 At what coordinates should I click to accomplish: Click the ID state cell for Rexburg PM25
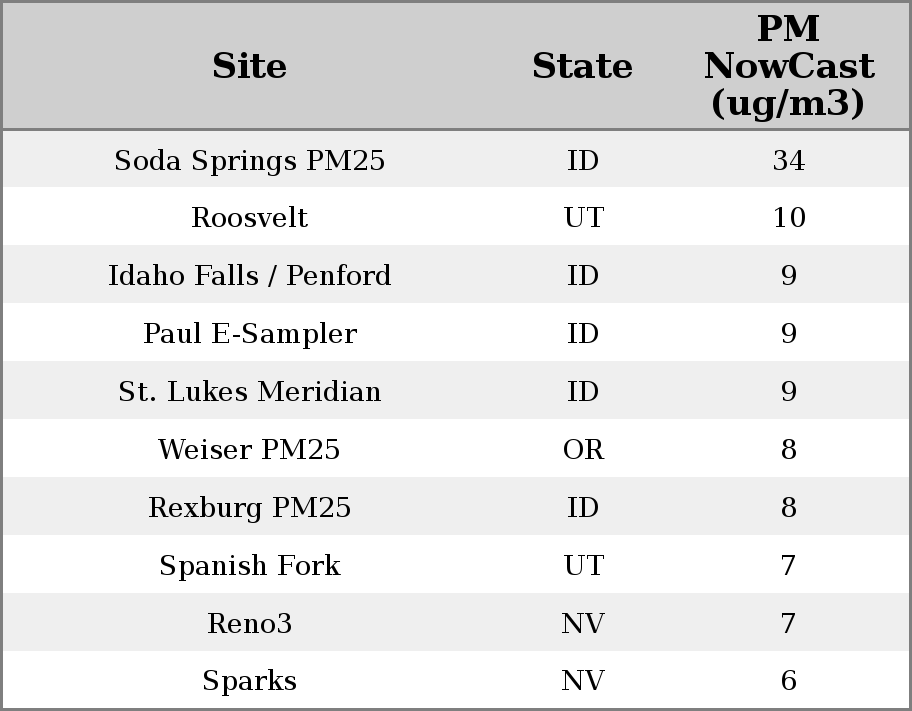point(583,508)
